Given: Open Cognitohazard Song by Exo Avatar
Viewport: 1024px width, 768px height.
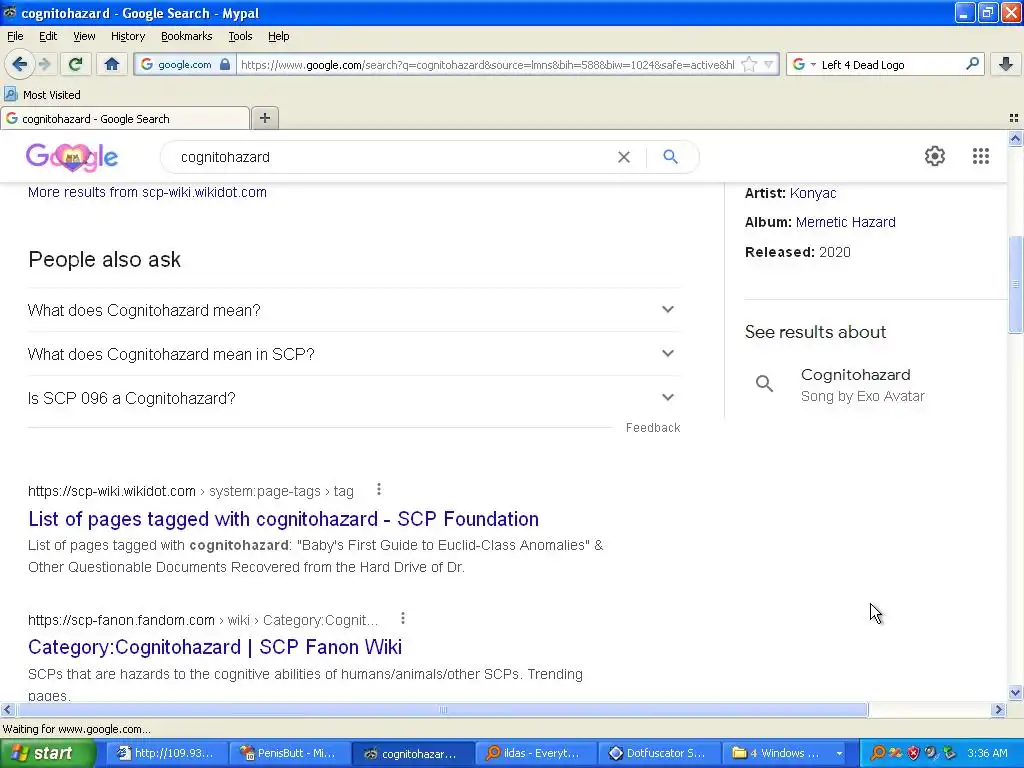Looking at the screenshot, I should click(x=862, y=385).
